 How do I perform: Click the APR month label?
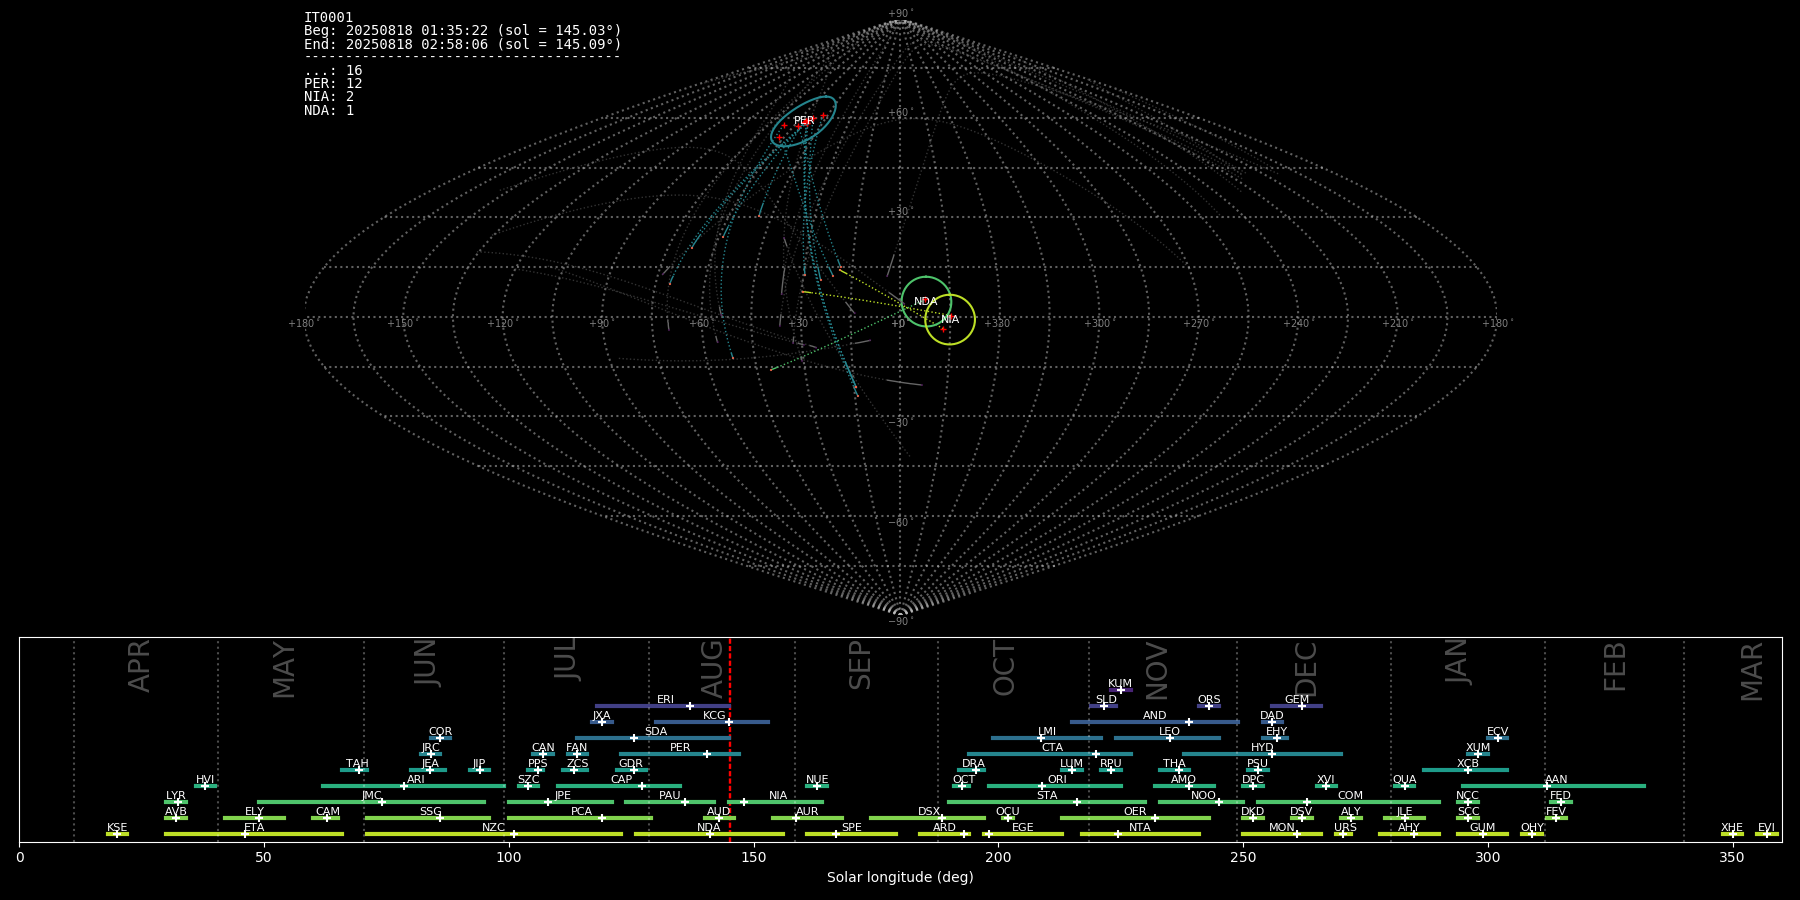click(140, 665)
